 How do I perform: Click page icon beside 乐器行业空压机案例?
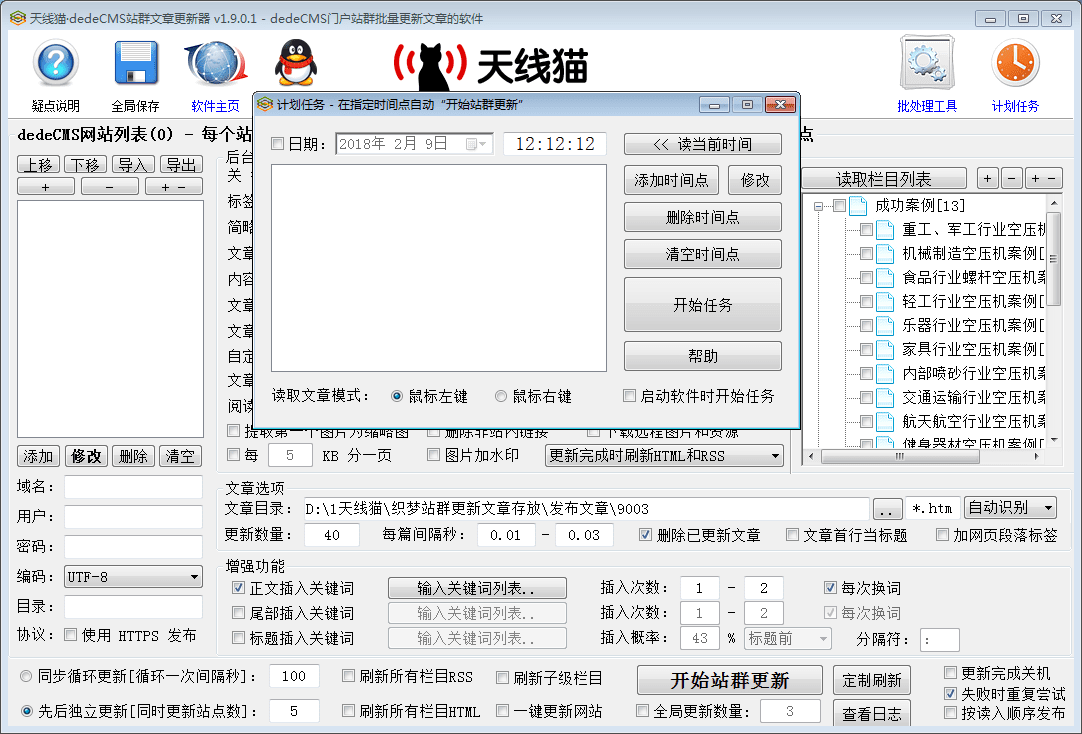[885, 326]
